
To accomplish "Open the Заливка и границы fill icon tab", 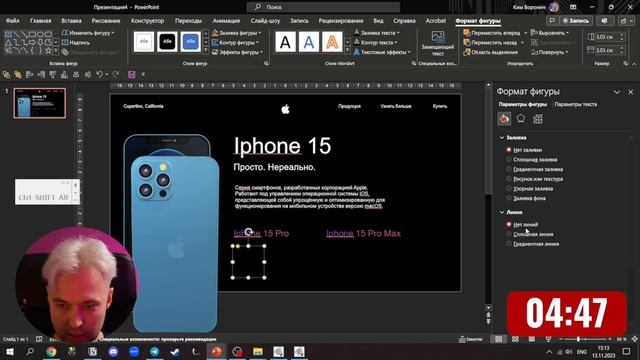I will coord(504,119).
